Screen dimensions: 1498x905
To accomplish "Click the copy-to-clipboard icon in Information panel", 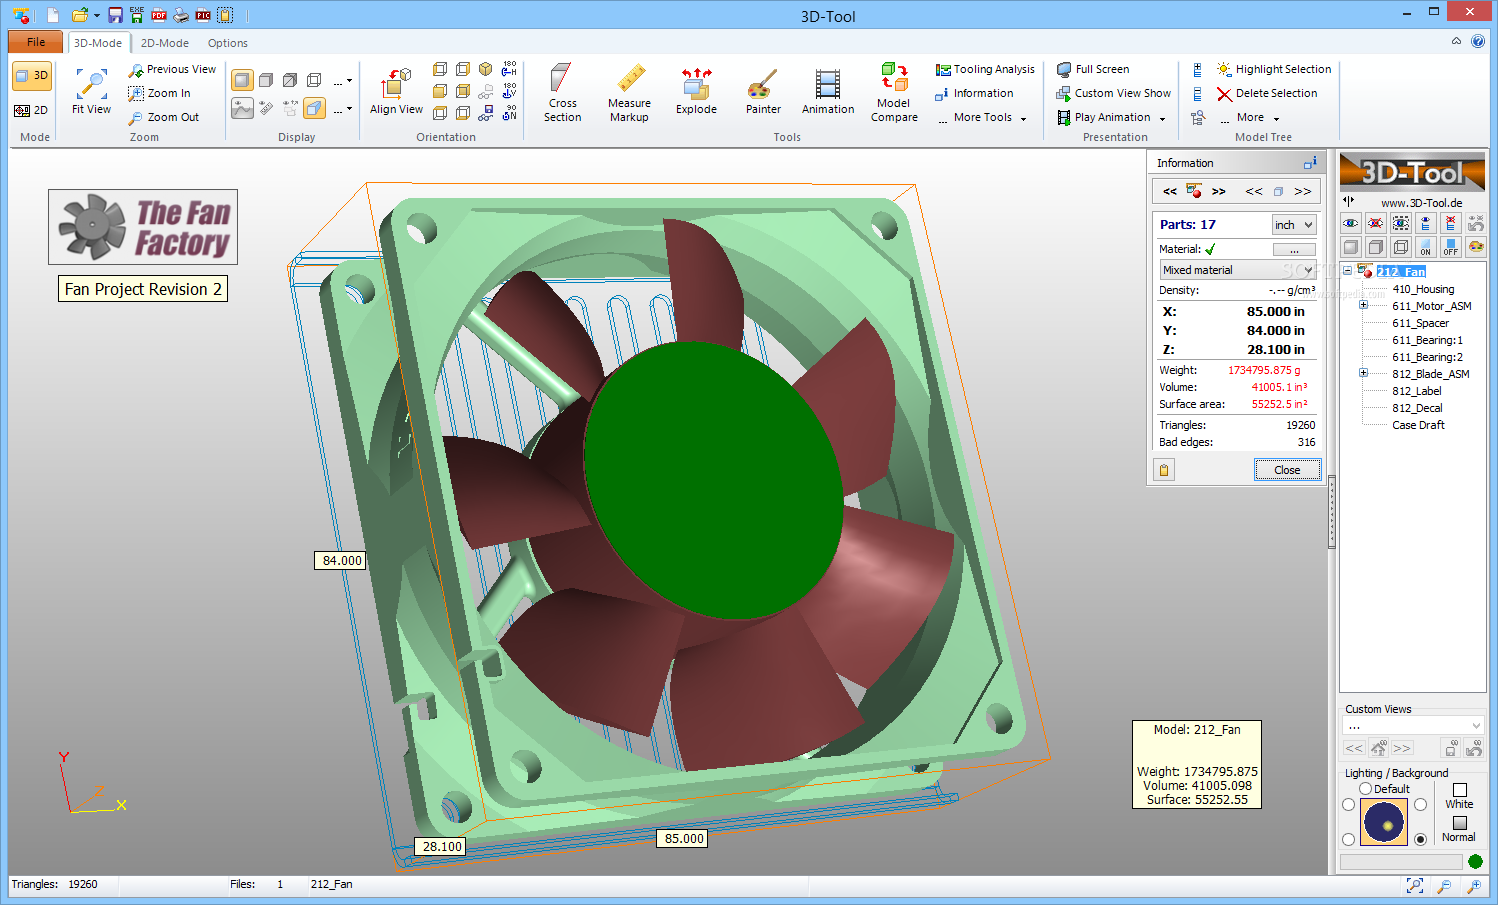I will click(x=1164, y=470).
